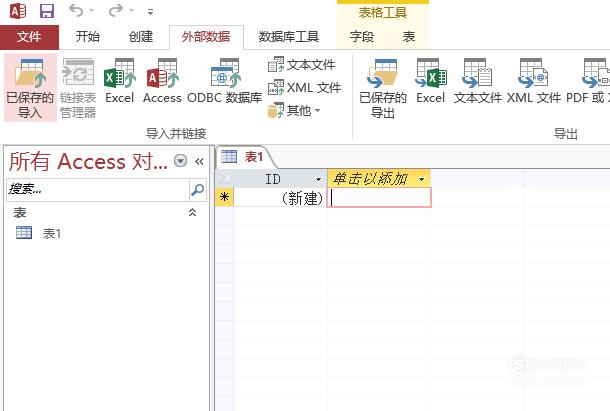The height and width of the screenshot is (411, 610).
Task: Open navigation pane category dropdown menu
Action: 180,161
